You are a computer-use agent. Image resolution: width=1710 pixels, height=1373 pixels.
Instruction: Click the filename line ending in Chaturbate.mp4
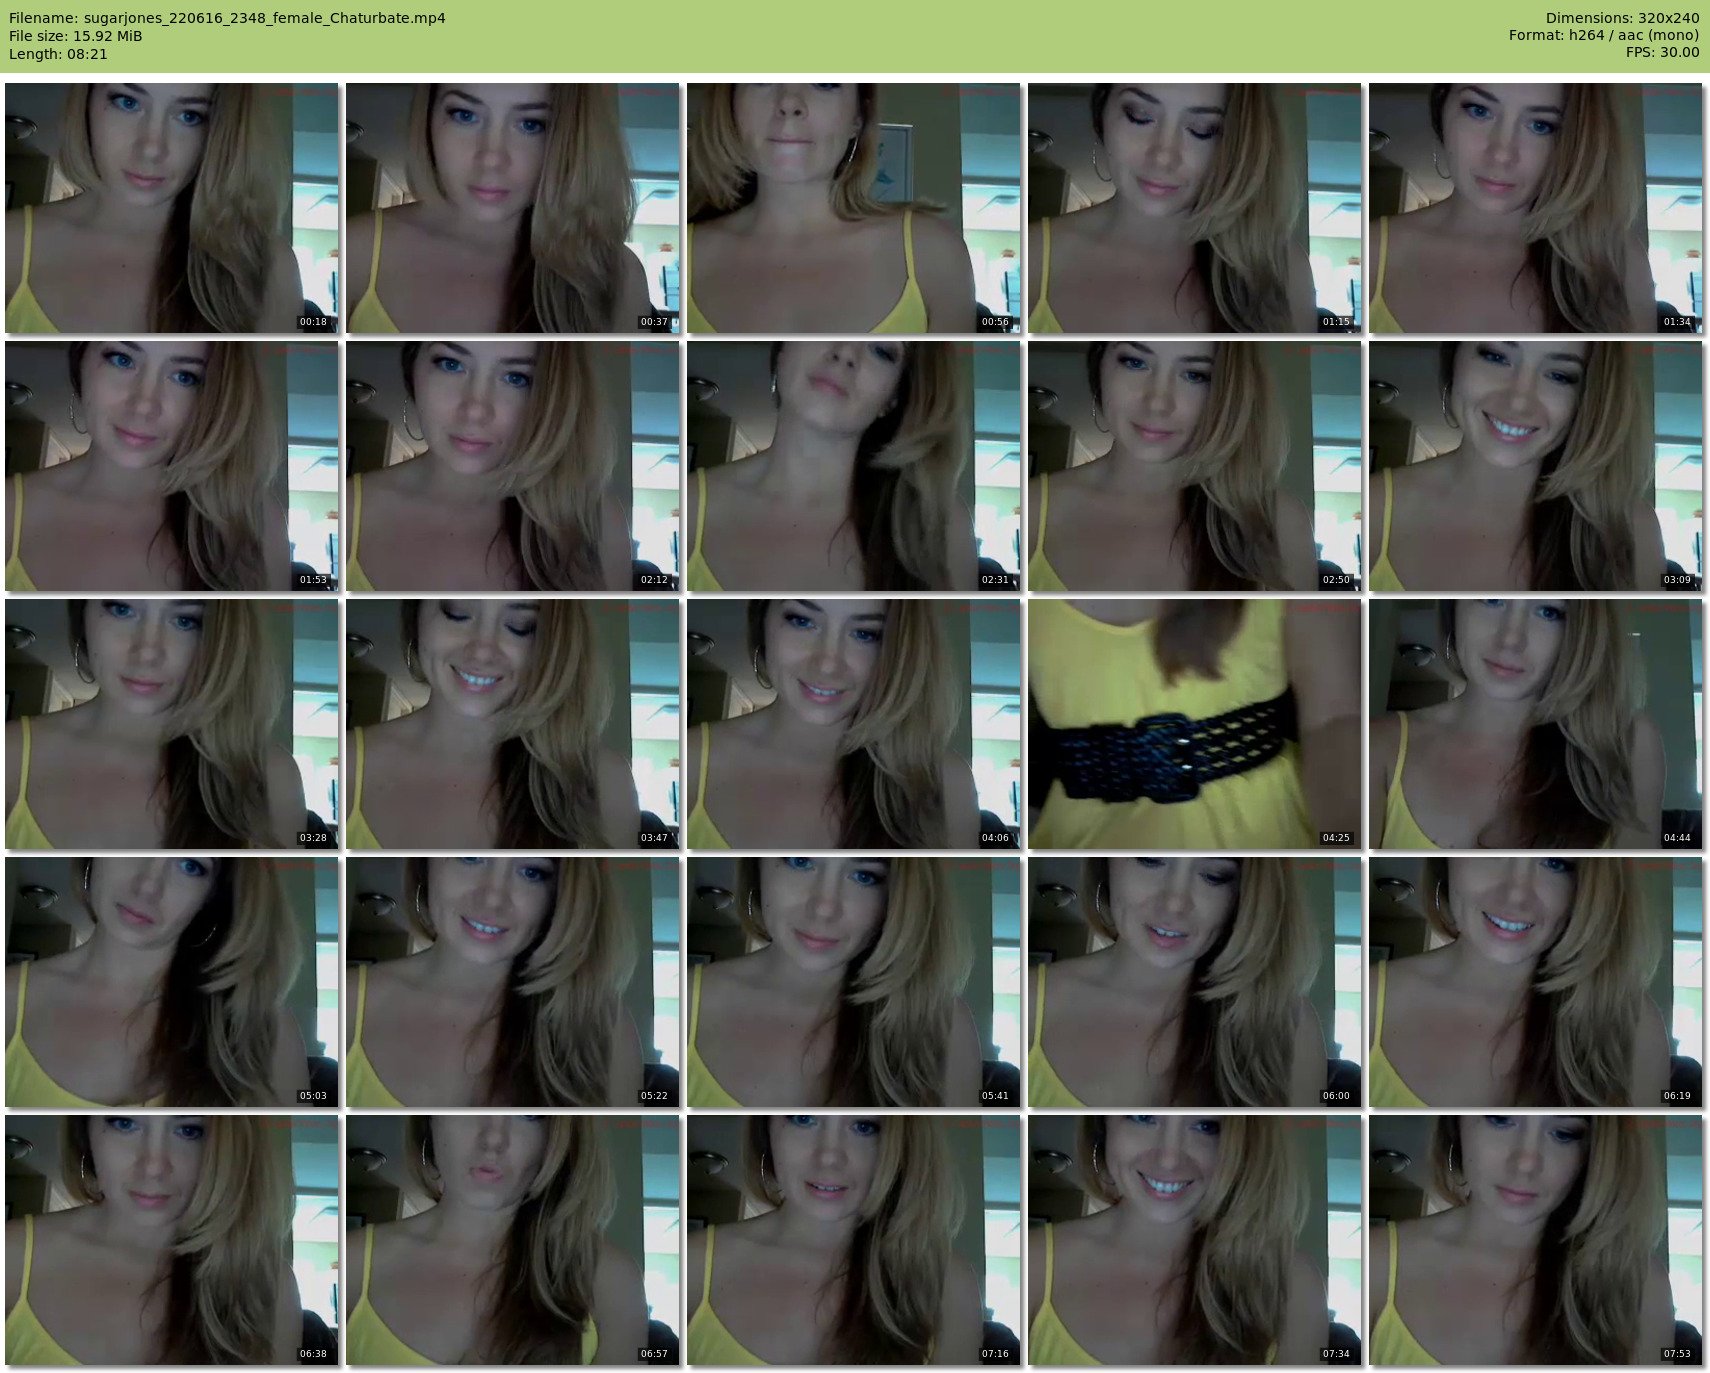227,18
